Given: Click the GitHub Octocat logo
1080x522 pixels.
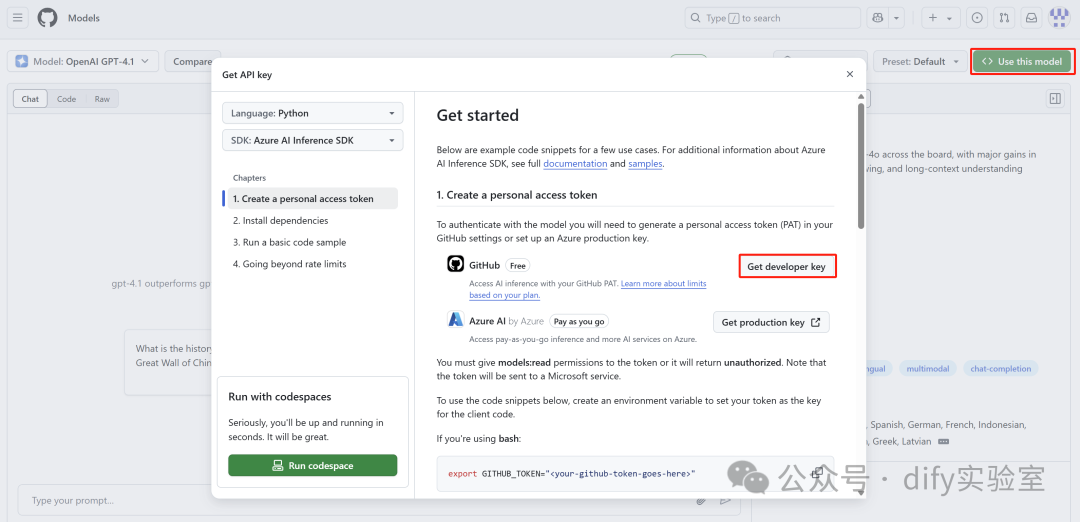Looking at the screenshot, I should (x=48, y=18).
